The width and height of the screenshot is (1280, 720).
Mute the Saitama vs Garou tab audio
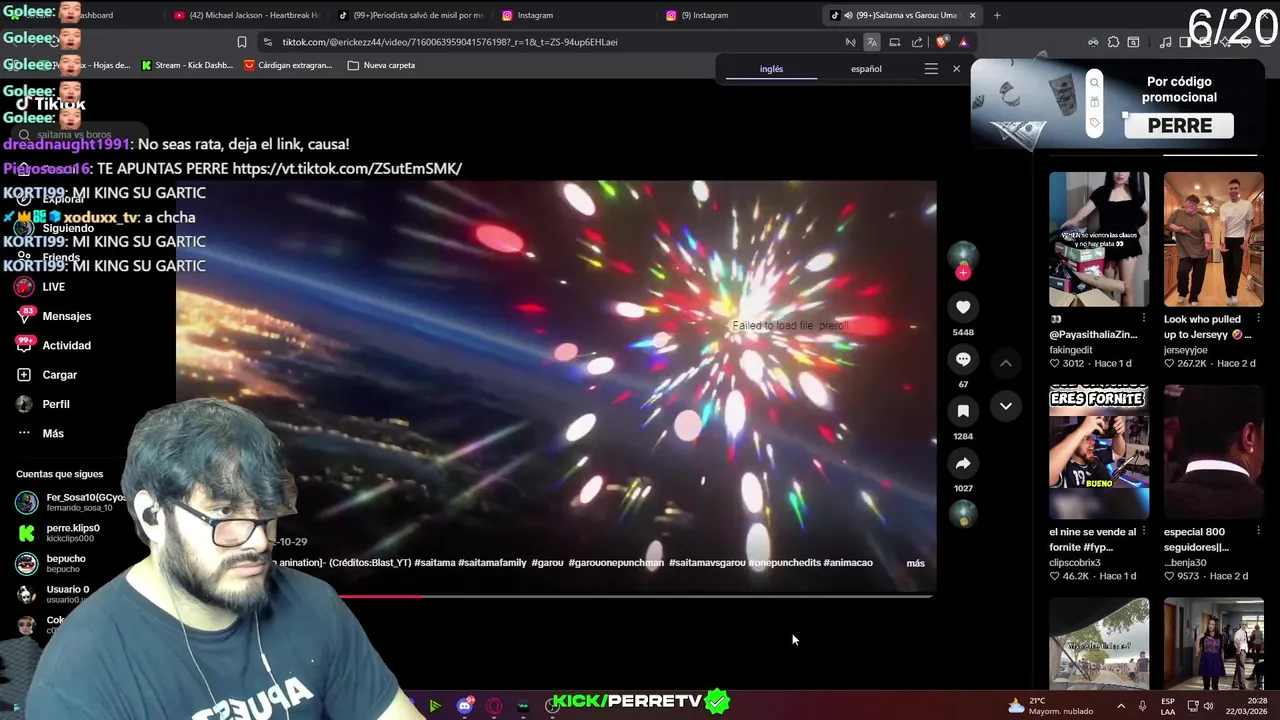pyautogui.click(x=848, y=15)
